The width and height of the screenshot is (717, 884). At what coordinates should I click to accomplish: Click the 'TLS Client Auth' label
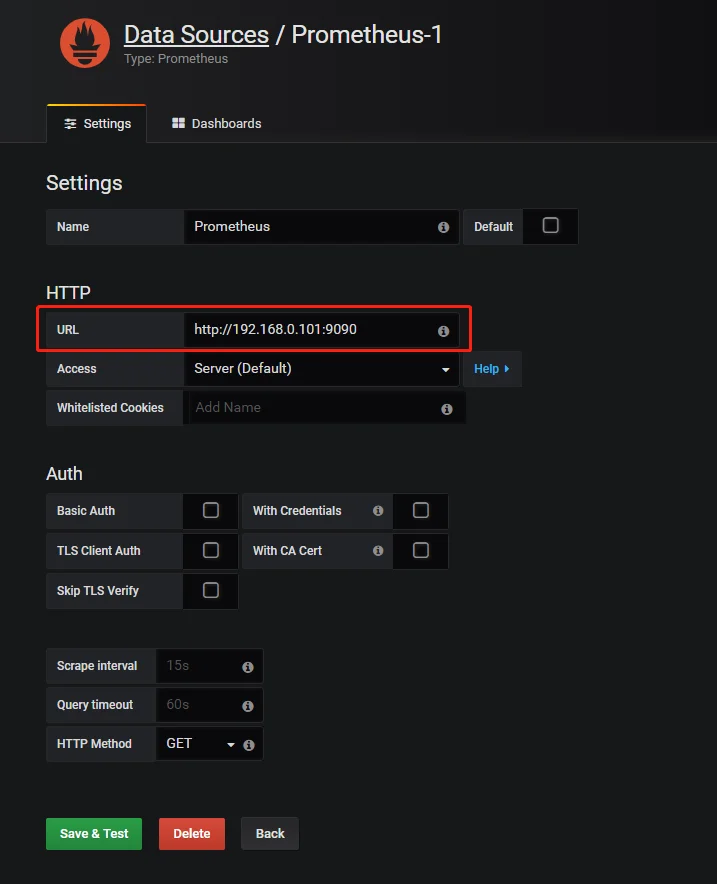(99, 551)
